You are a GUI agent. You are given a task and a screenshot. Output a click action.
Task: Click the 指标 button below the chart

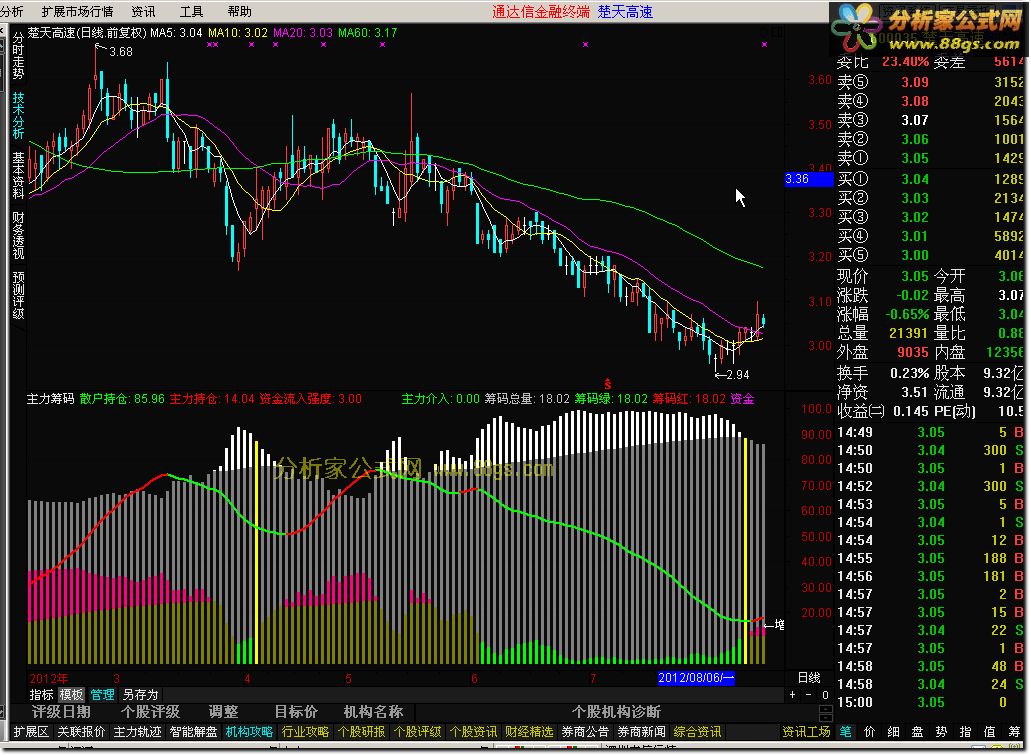click(x=41, y=694)
